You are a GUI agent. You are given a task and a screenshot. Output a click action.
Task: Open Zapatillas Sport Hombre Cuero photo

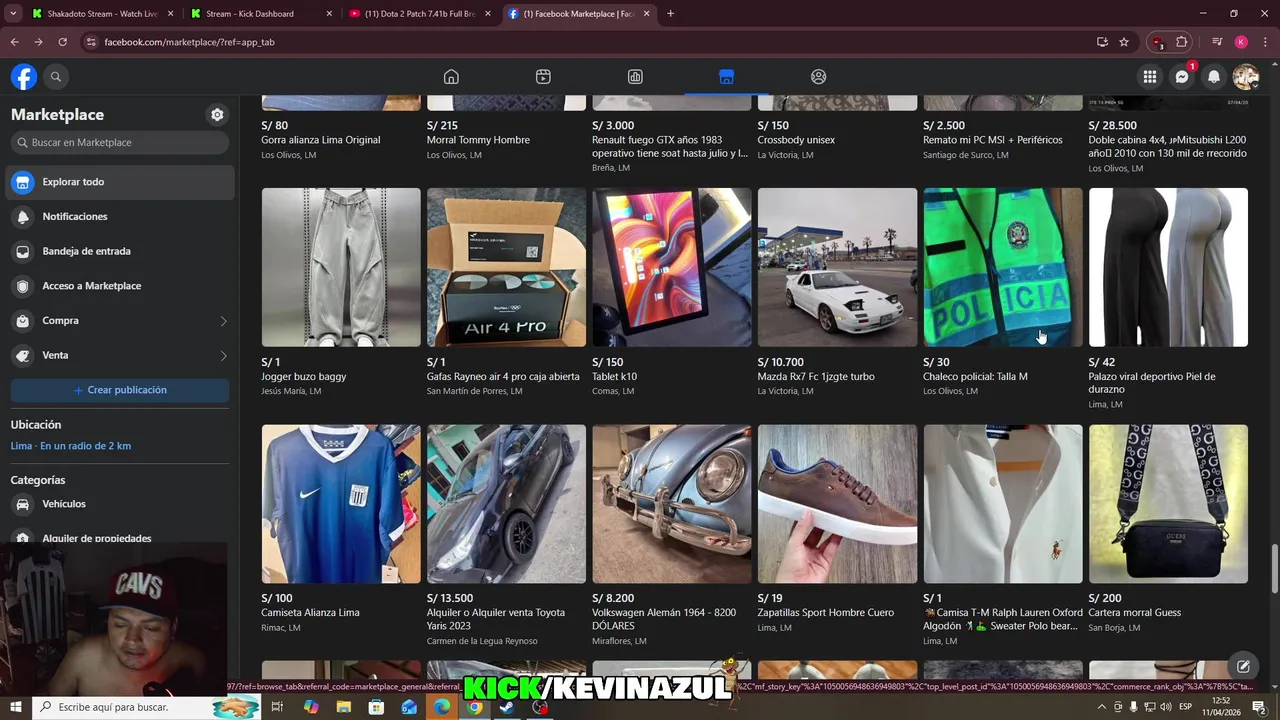tap(837, 504)
